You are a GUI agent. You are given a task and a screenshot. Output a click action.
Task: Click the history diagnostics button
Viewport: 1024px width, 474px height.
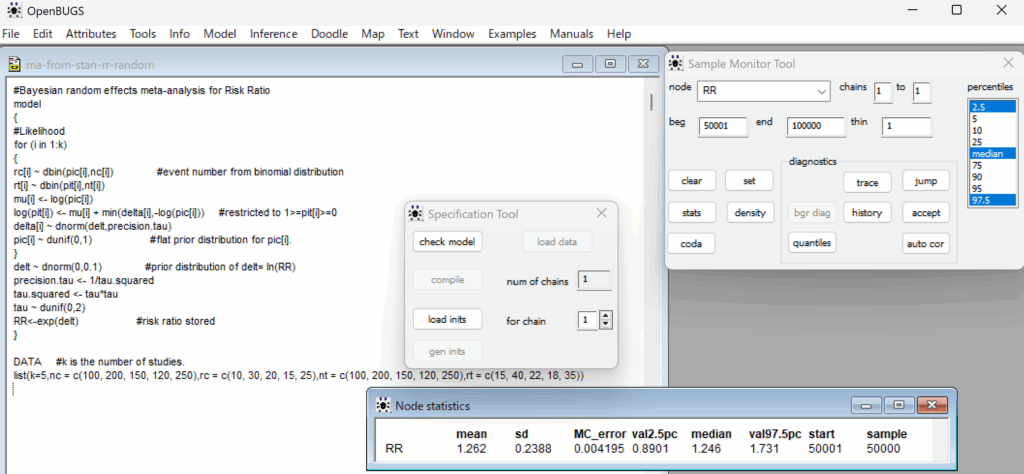[x=867, y=212]
